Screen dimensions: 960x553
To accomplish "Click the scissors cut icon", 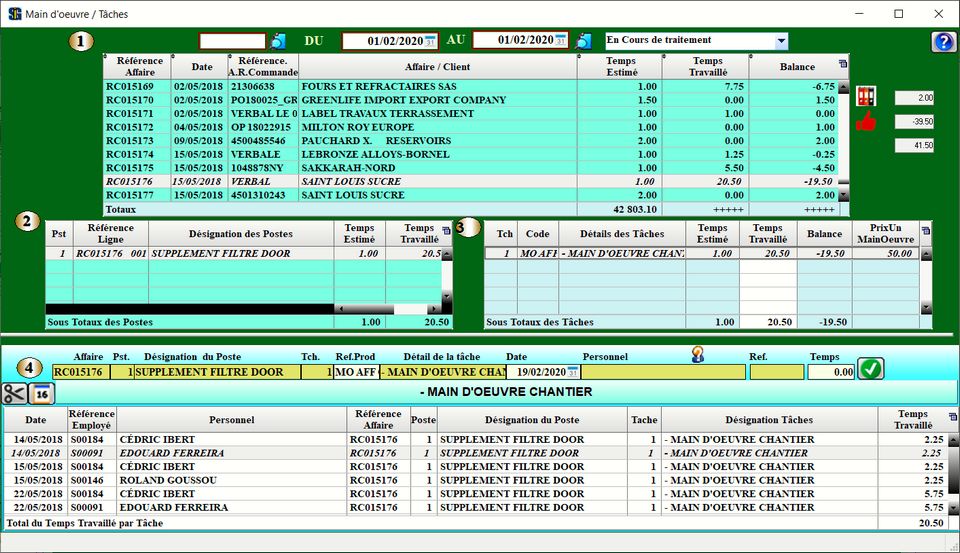I will tap(14, 393).
